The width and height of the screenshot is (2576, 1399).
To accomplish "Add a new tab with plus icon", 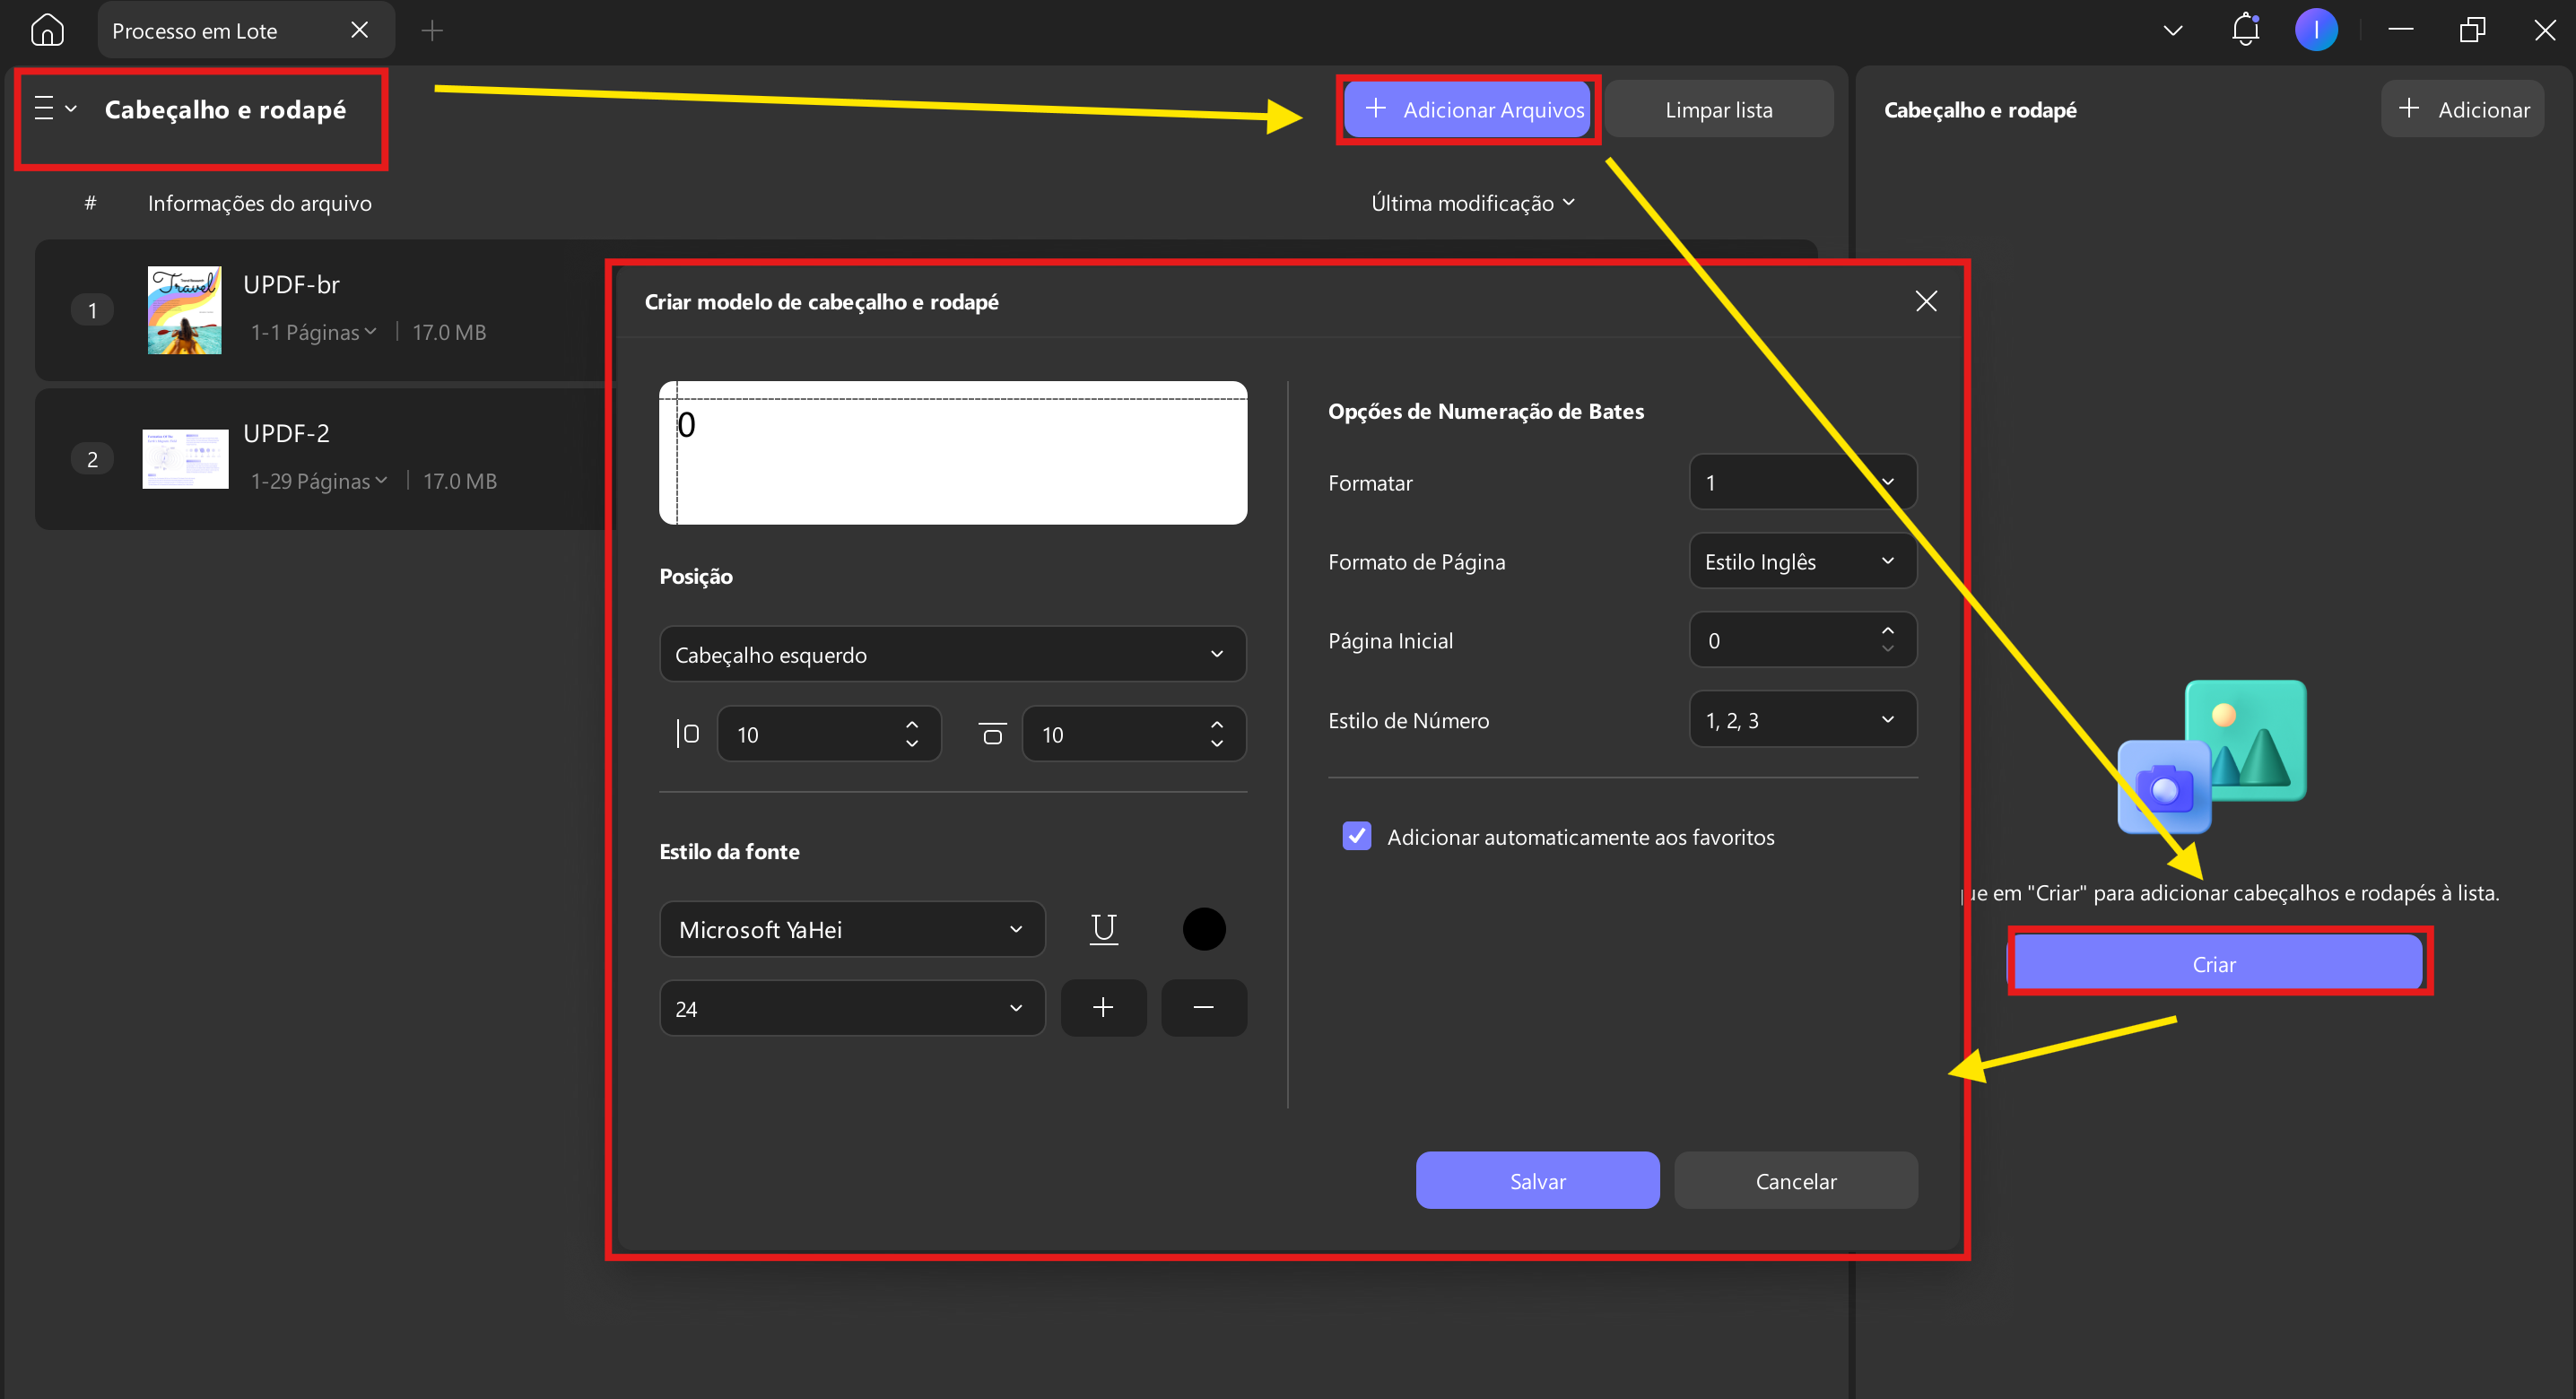I will (x=432, y=31).
